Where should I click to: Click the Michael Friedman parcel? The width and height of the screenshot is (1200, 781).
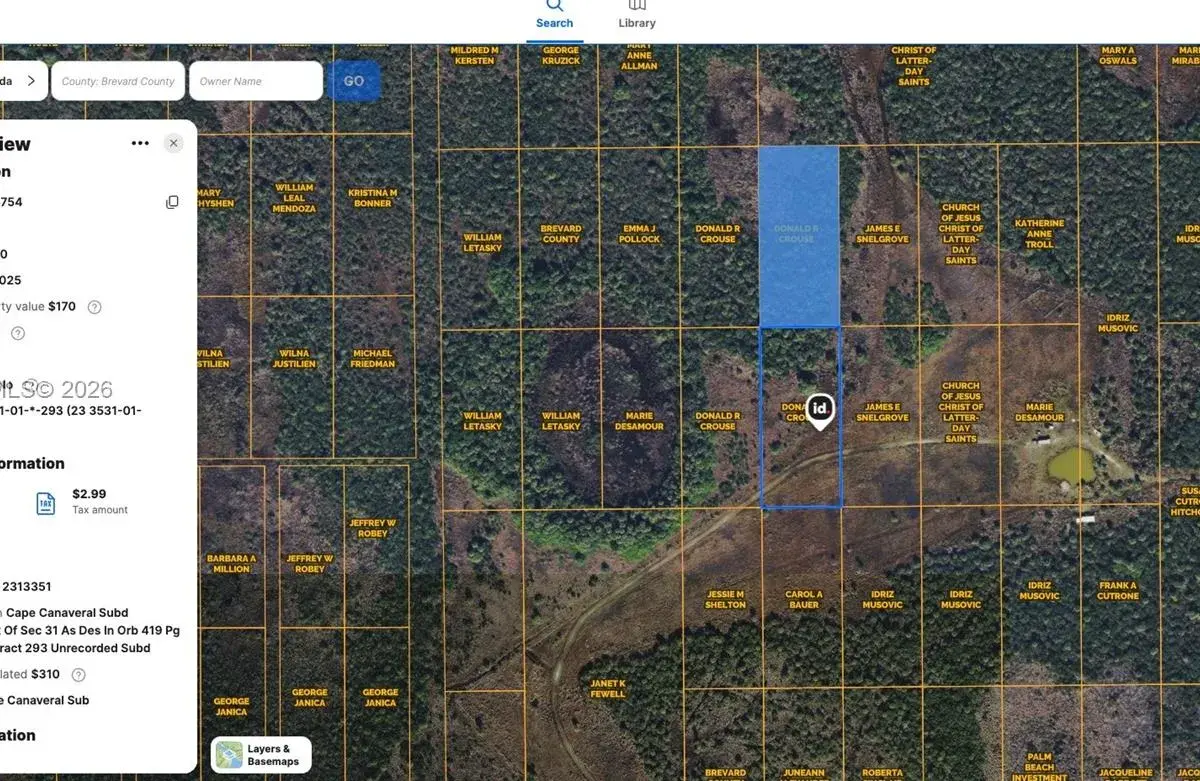tap(373, 358)
